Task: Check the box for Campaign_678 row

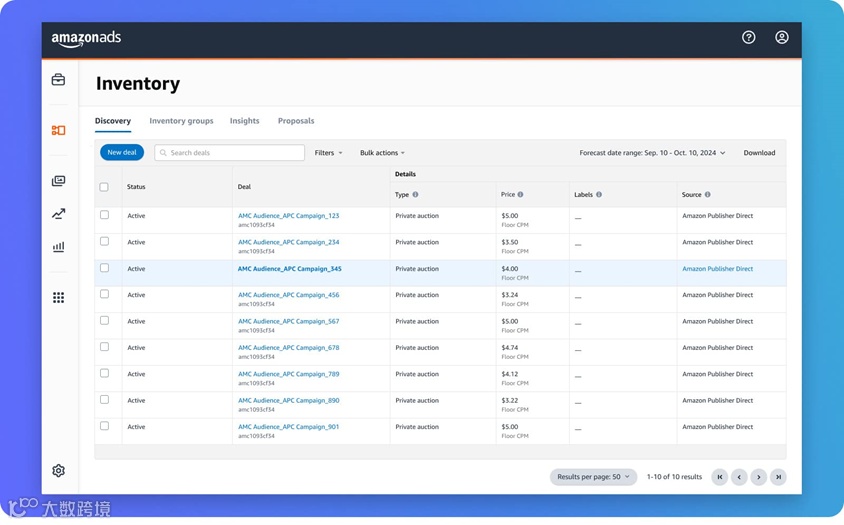Action: click(x=104, y=347)
